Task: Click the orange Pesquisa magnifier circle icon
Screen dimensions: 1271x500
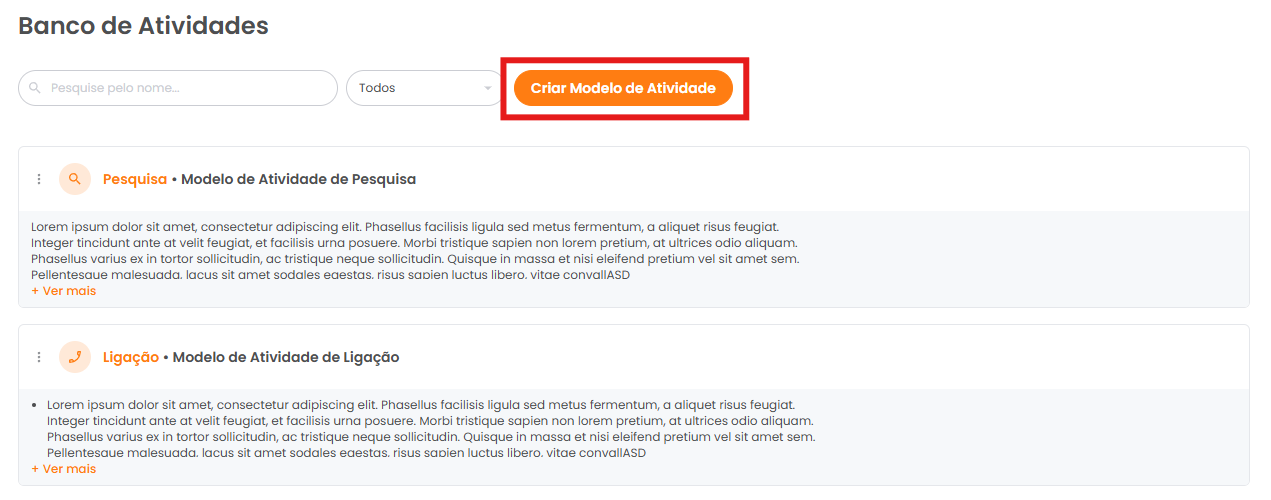Action: [x=75, y=179]
